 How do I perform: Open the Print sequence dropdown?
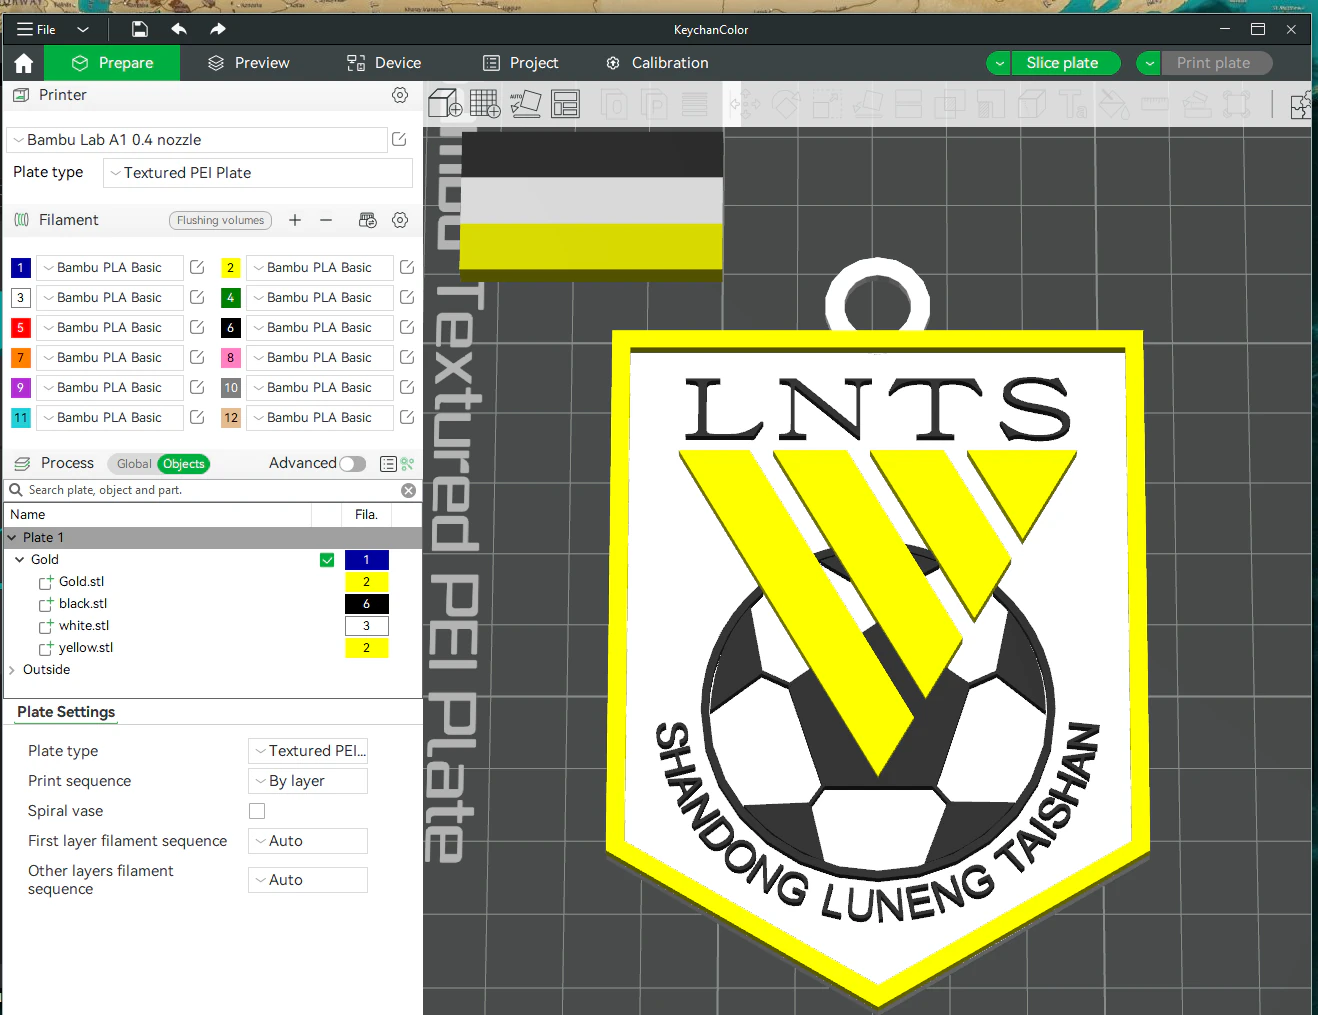(x=307, y=781)
